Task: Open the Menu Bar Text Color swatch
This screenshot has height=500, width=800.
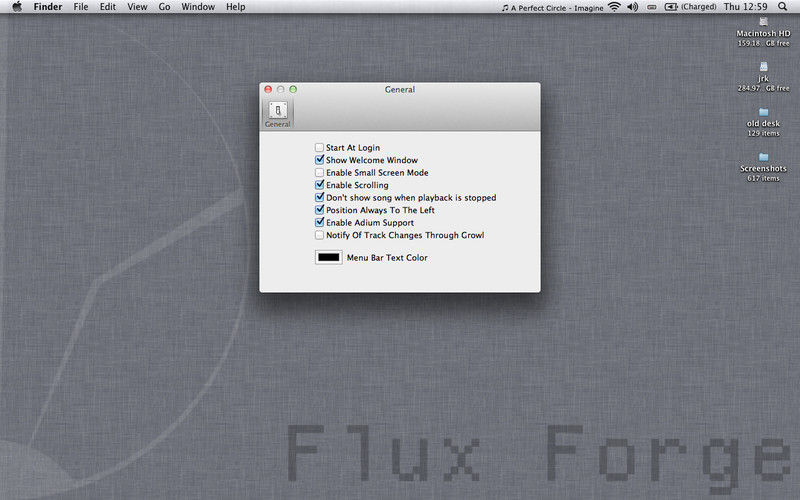Action: 329,257
